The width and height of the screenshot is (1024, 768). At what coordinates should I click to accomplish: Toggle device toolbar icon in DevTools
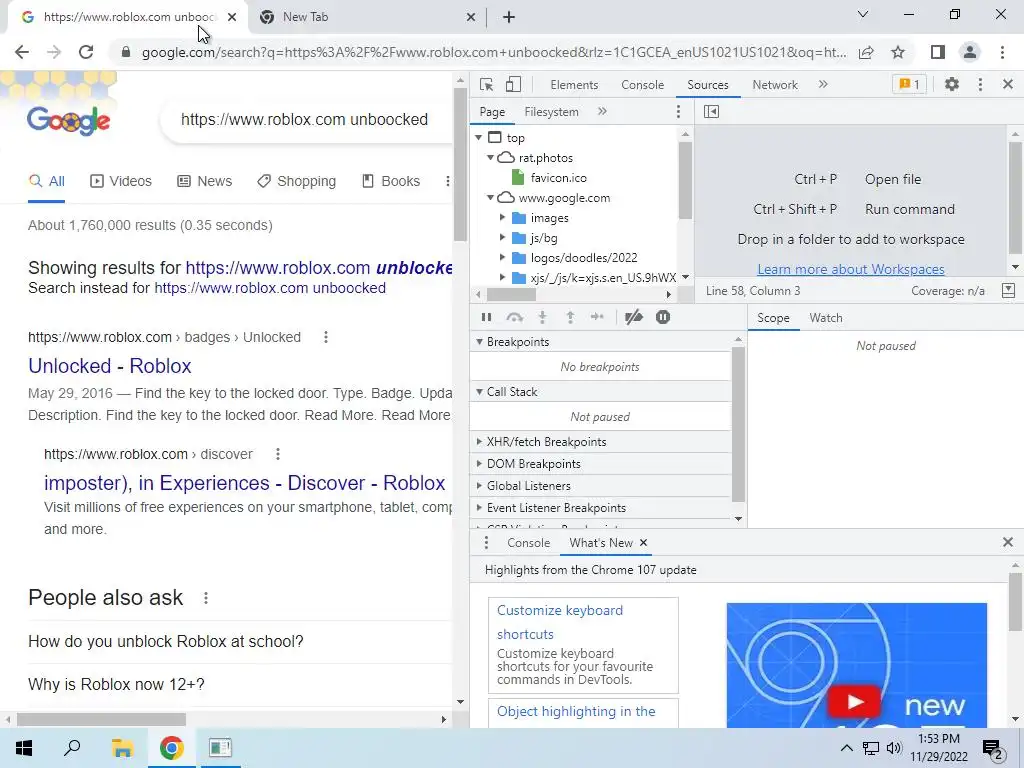point(513,84)
